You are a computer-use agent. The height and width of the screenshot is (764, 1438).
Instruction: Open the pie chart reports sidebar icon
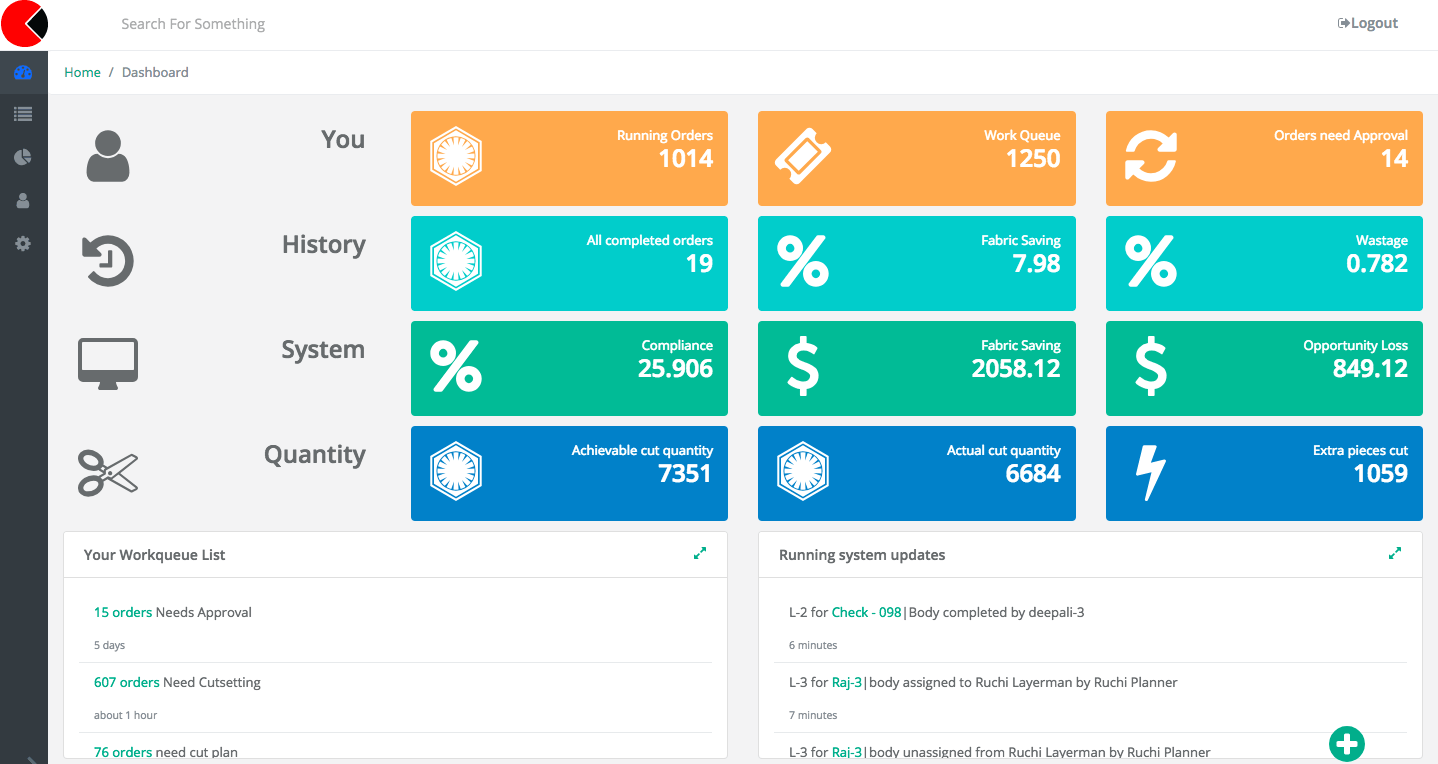tap(23, 158)
